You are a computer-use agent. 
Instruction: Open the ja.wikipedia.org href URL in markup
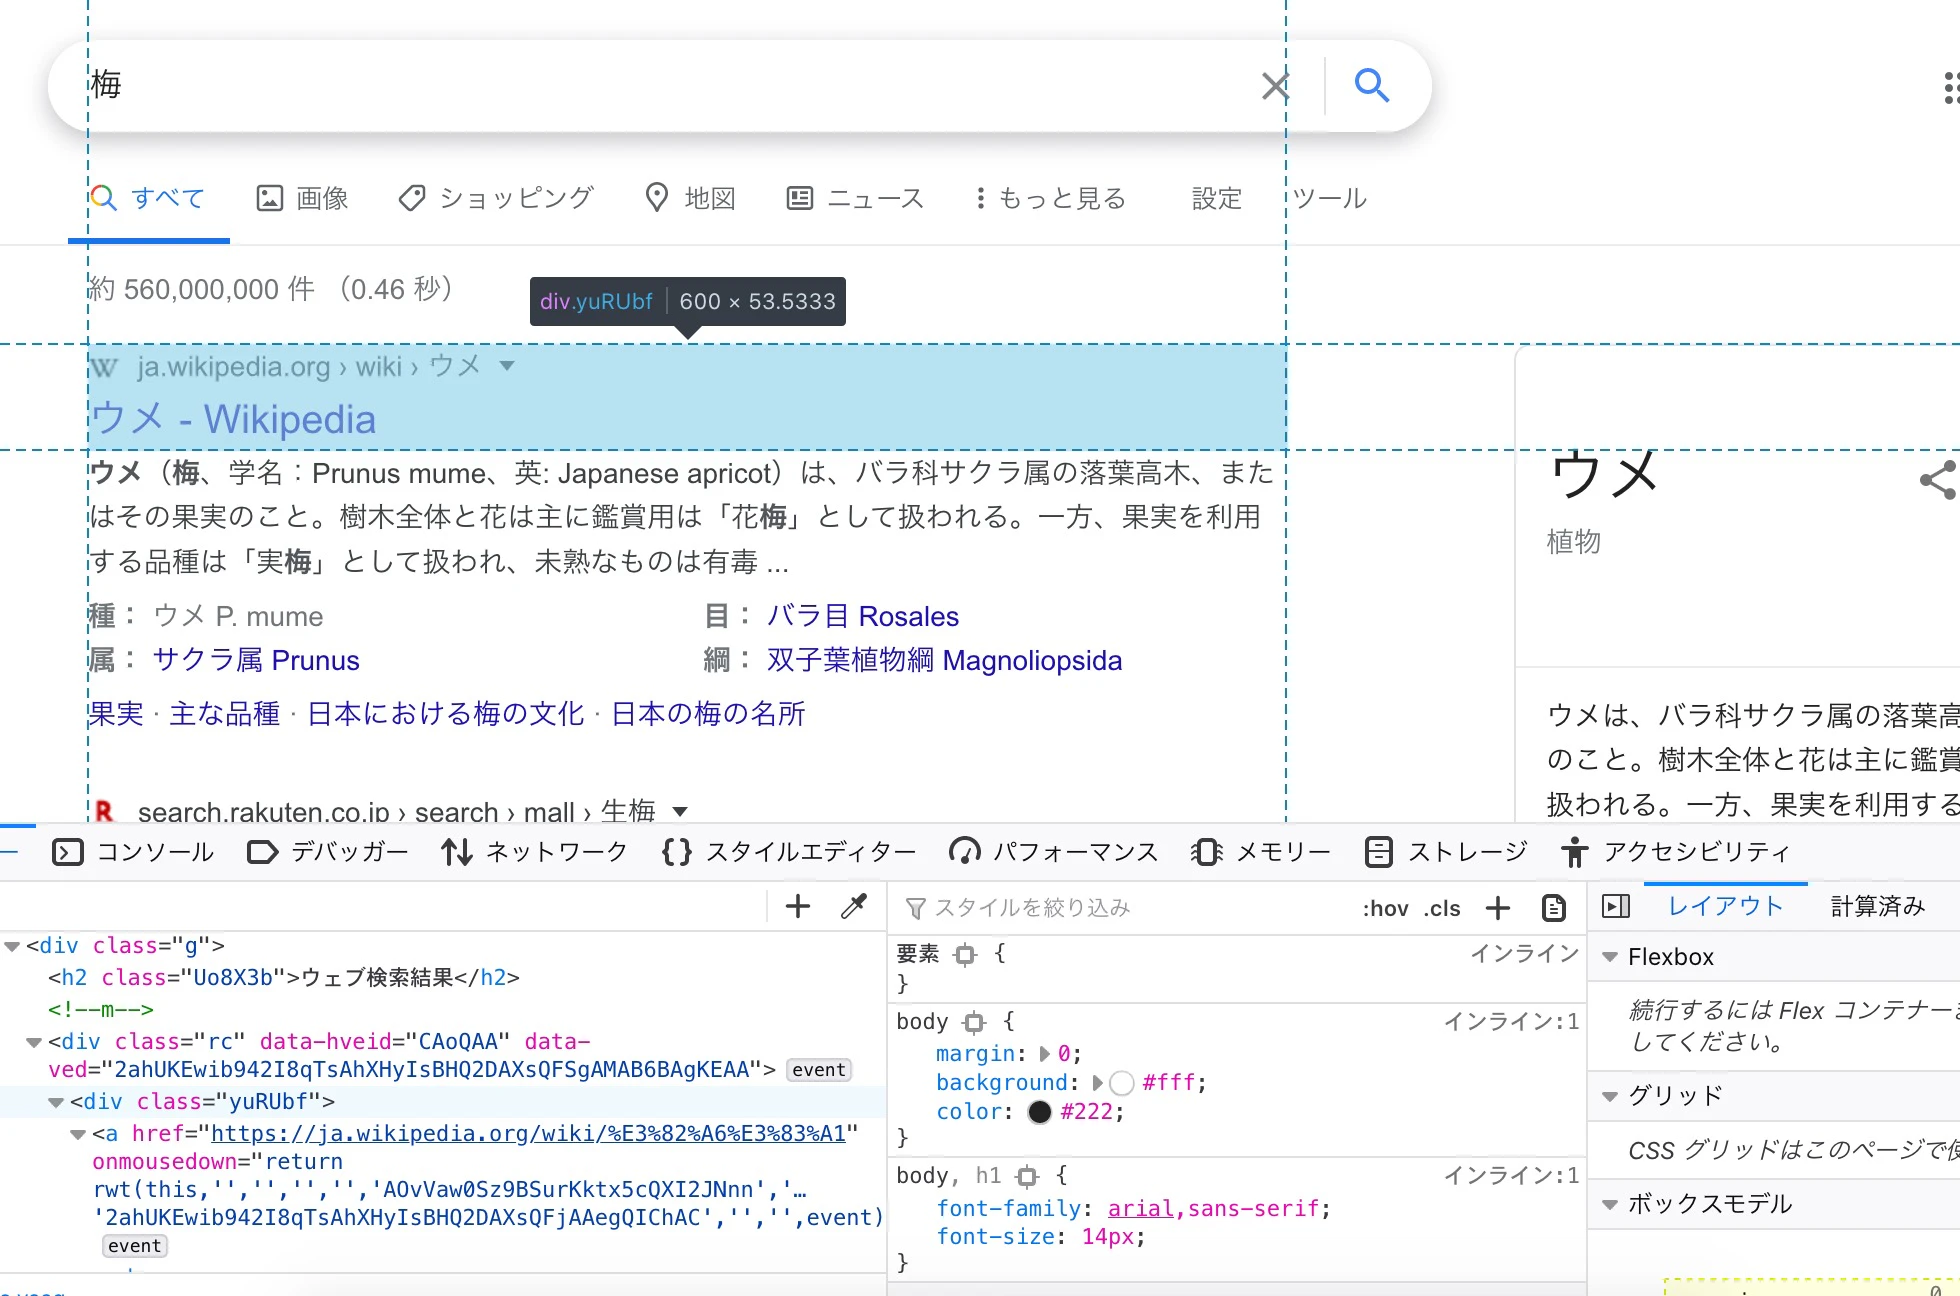[x=529, y=1134]
